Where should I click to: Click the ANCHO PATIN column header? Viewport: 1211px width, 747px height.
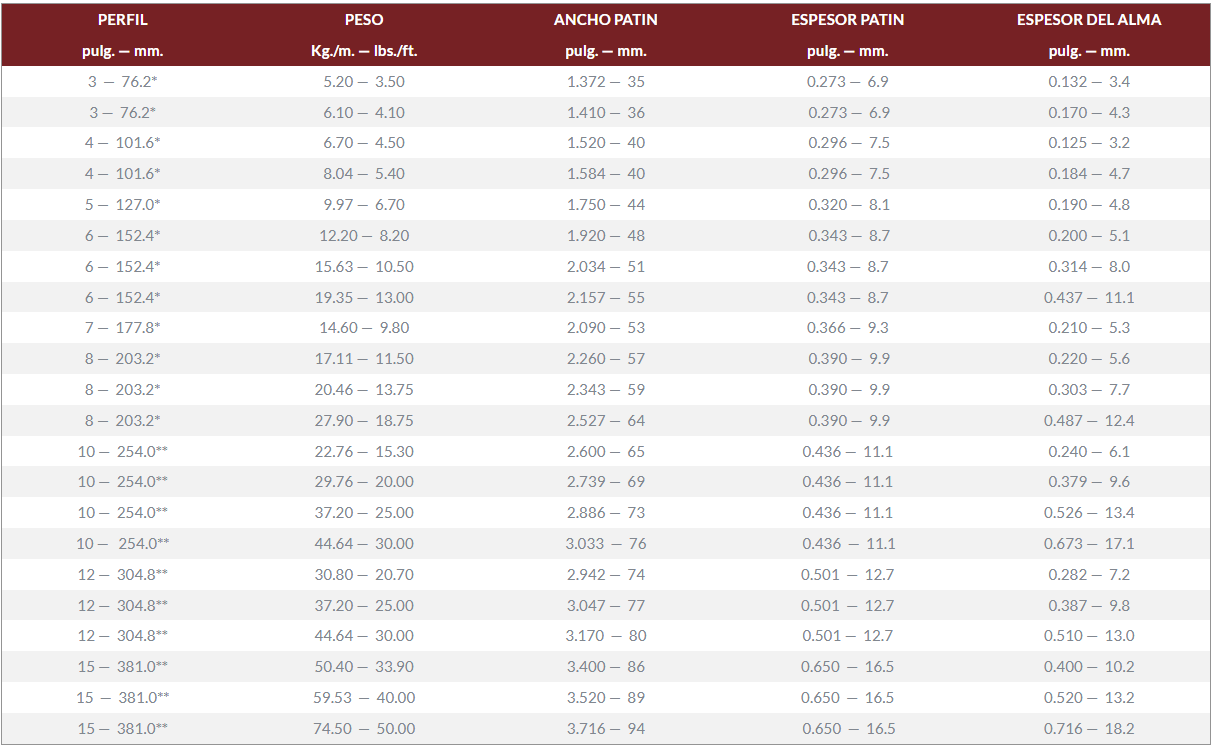click(x=606, y=20)
